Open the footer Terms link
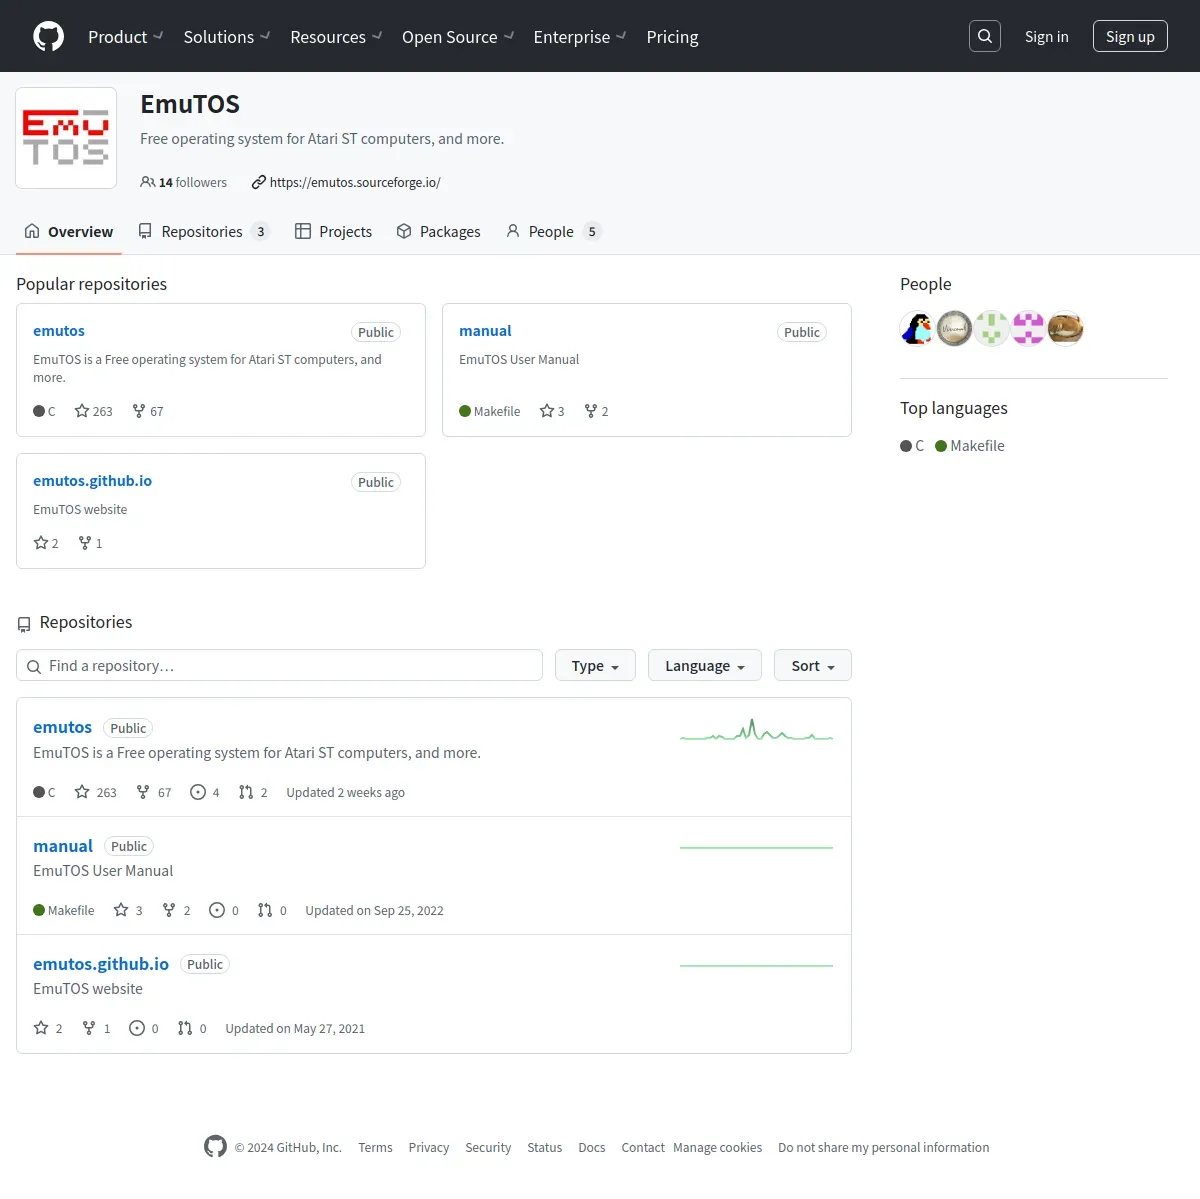The image size is (1200, 1199). (375, 1148)
